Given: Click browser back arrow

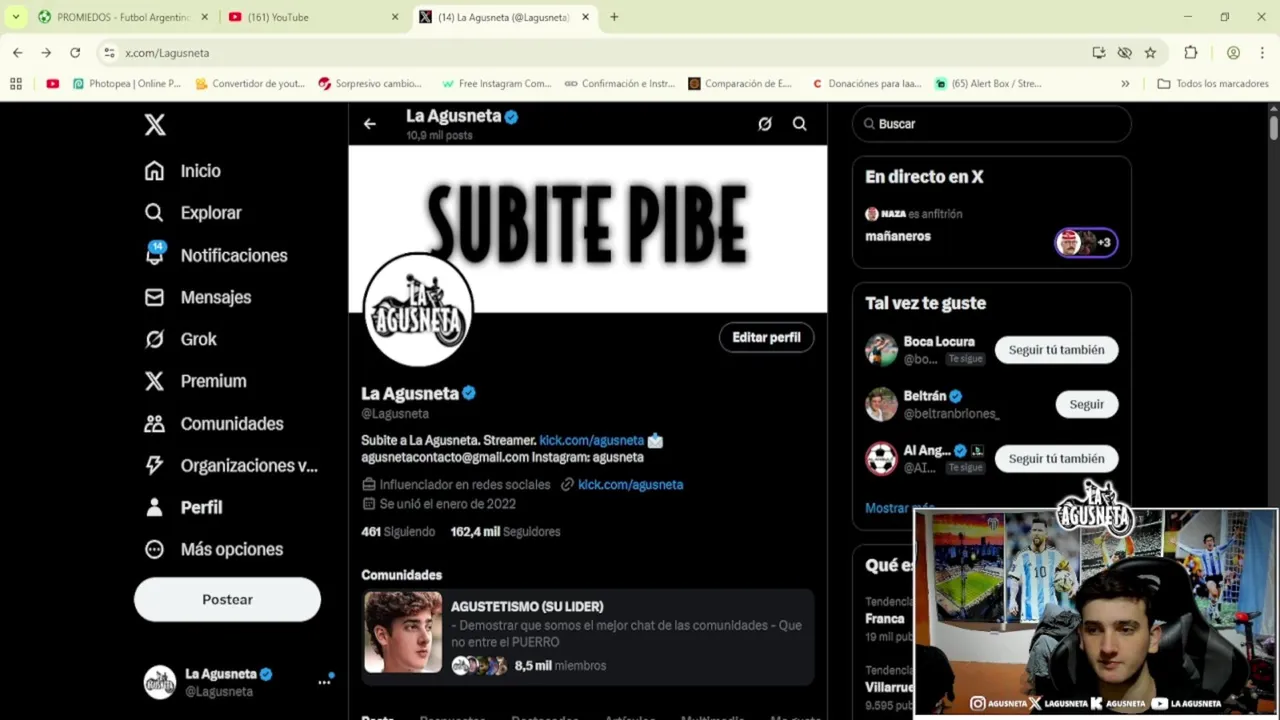Looking at the screenshot, I should (18, 53).
